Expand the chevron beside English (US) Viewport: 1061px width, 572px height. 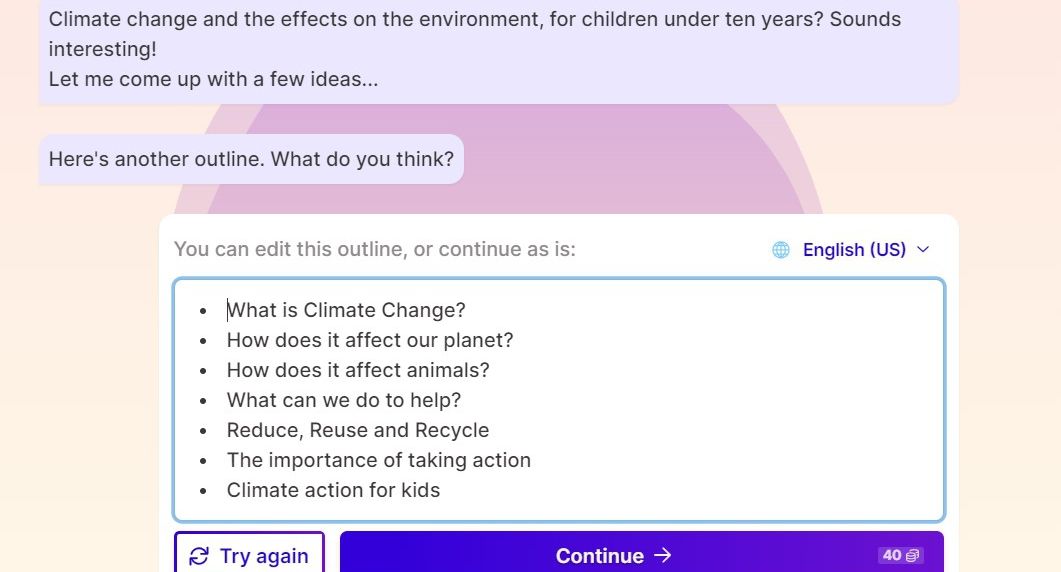923,250
